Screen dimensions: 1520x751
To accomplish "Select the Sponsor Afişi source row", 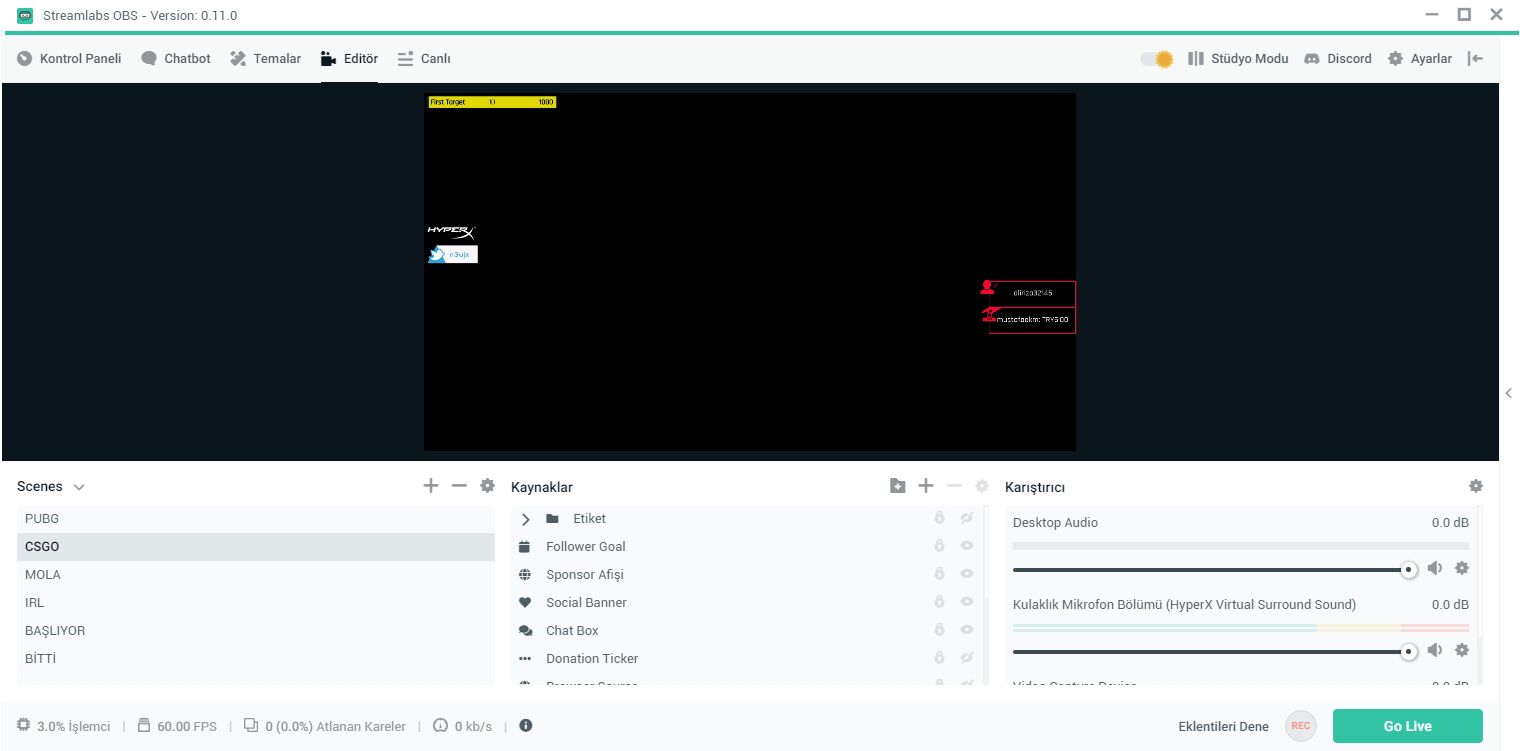I will point(747,575).
